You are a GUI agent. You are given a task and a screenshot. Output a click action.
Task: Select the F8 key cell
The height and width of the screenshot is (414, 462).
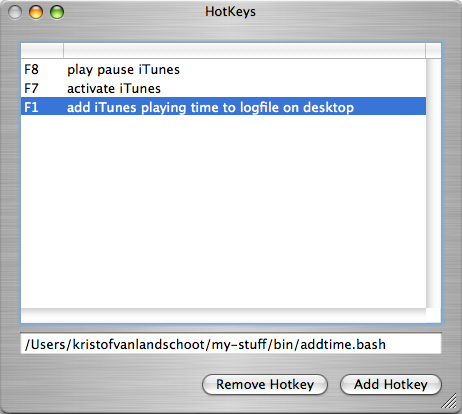[x=31, y=69]
